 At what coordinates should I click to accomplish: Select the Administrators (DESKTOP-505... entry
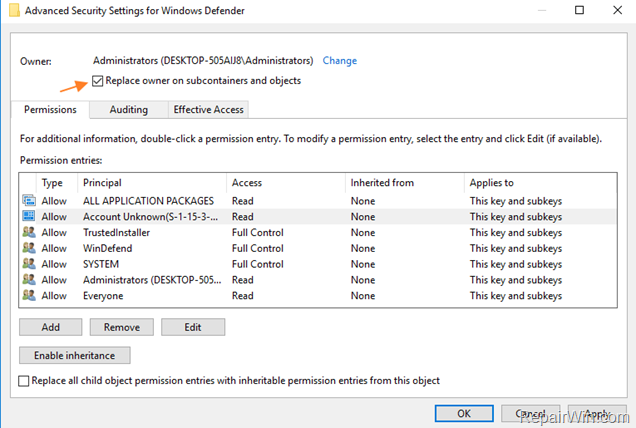[152, 280]
